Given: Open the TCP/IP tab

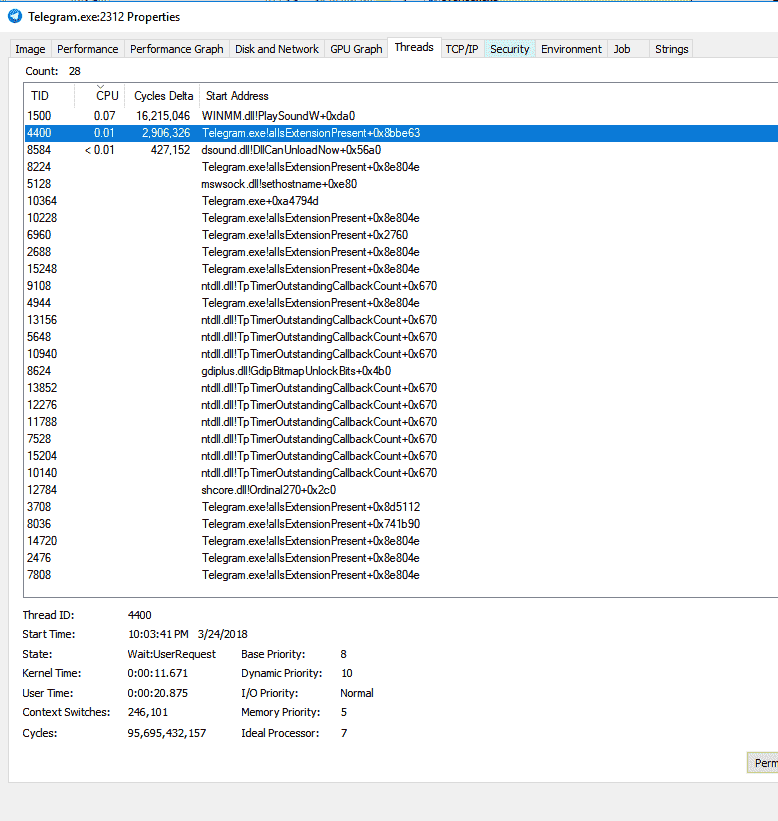Looking at the screenshot, I should 462,49.
